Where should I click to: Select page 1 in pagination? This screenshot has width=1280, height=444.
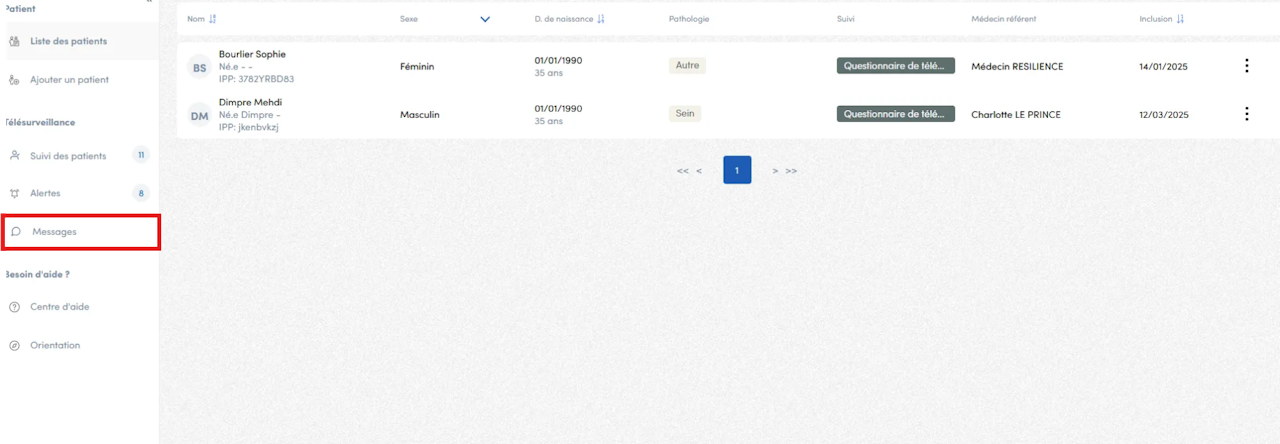pyautogui.click(x=737, y=170)
